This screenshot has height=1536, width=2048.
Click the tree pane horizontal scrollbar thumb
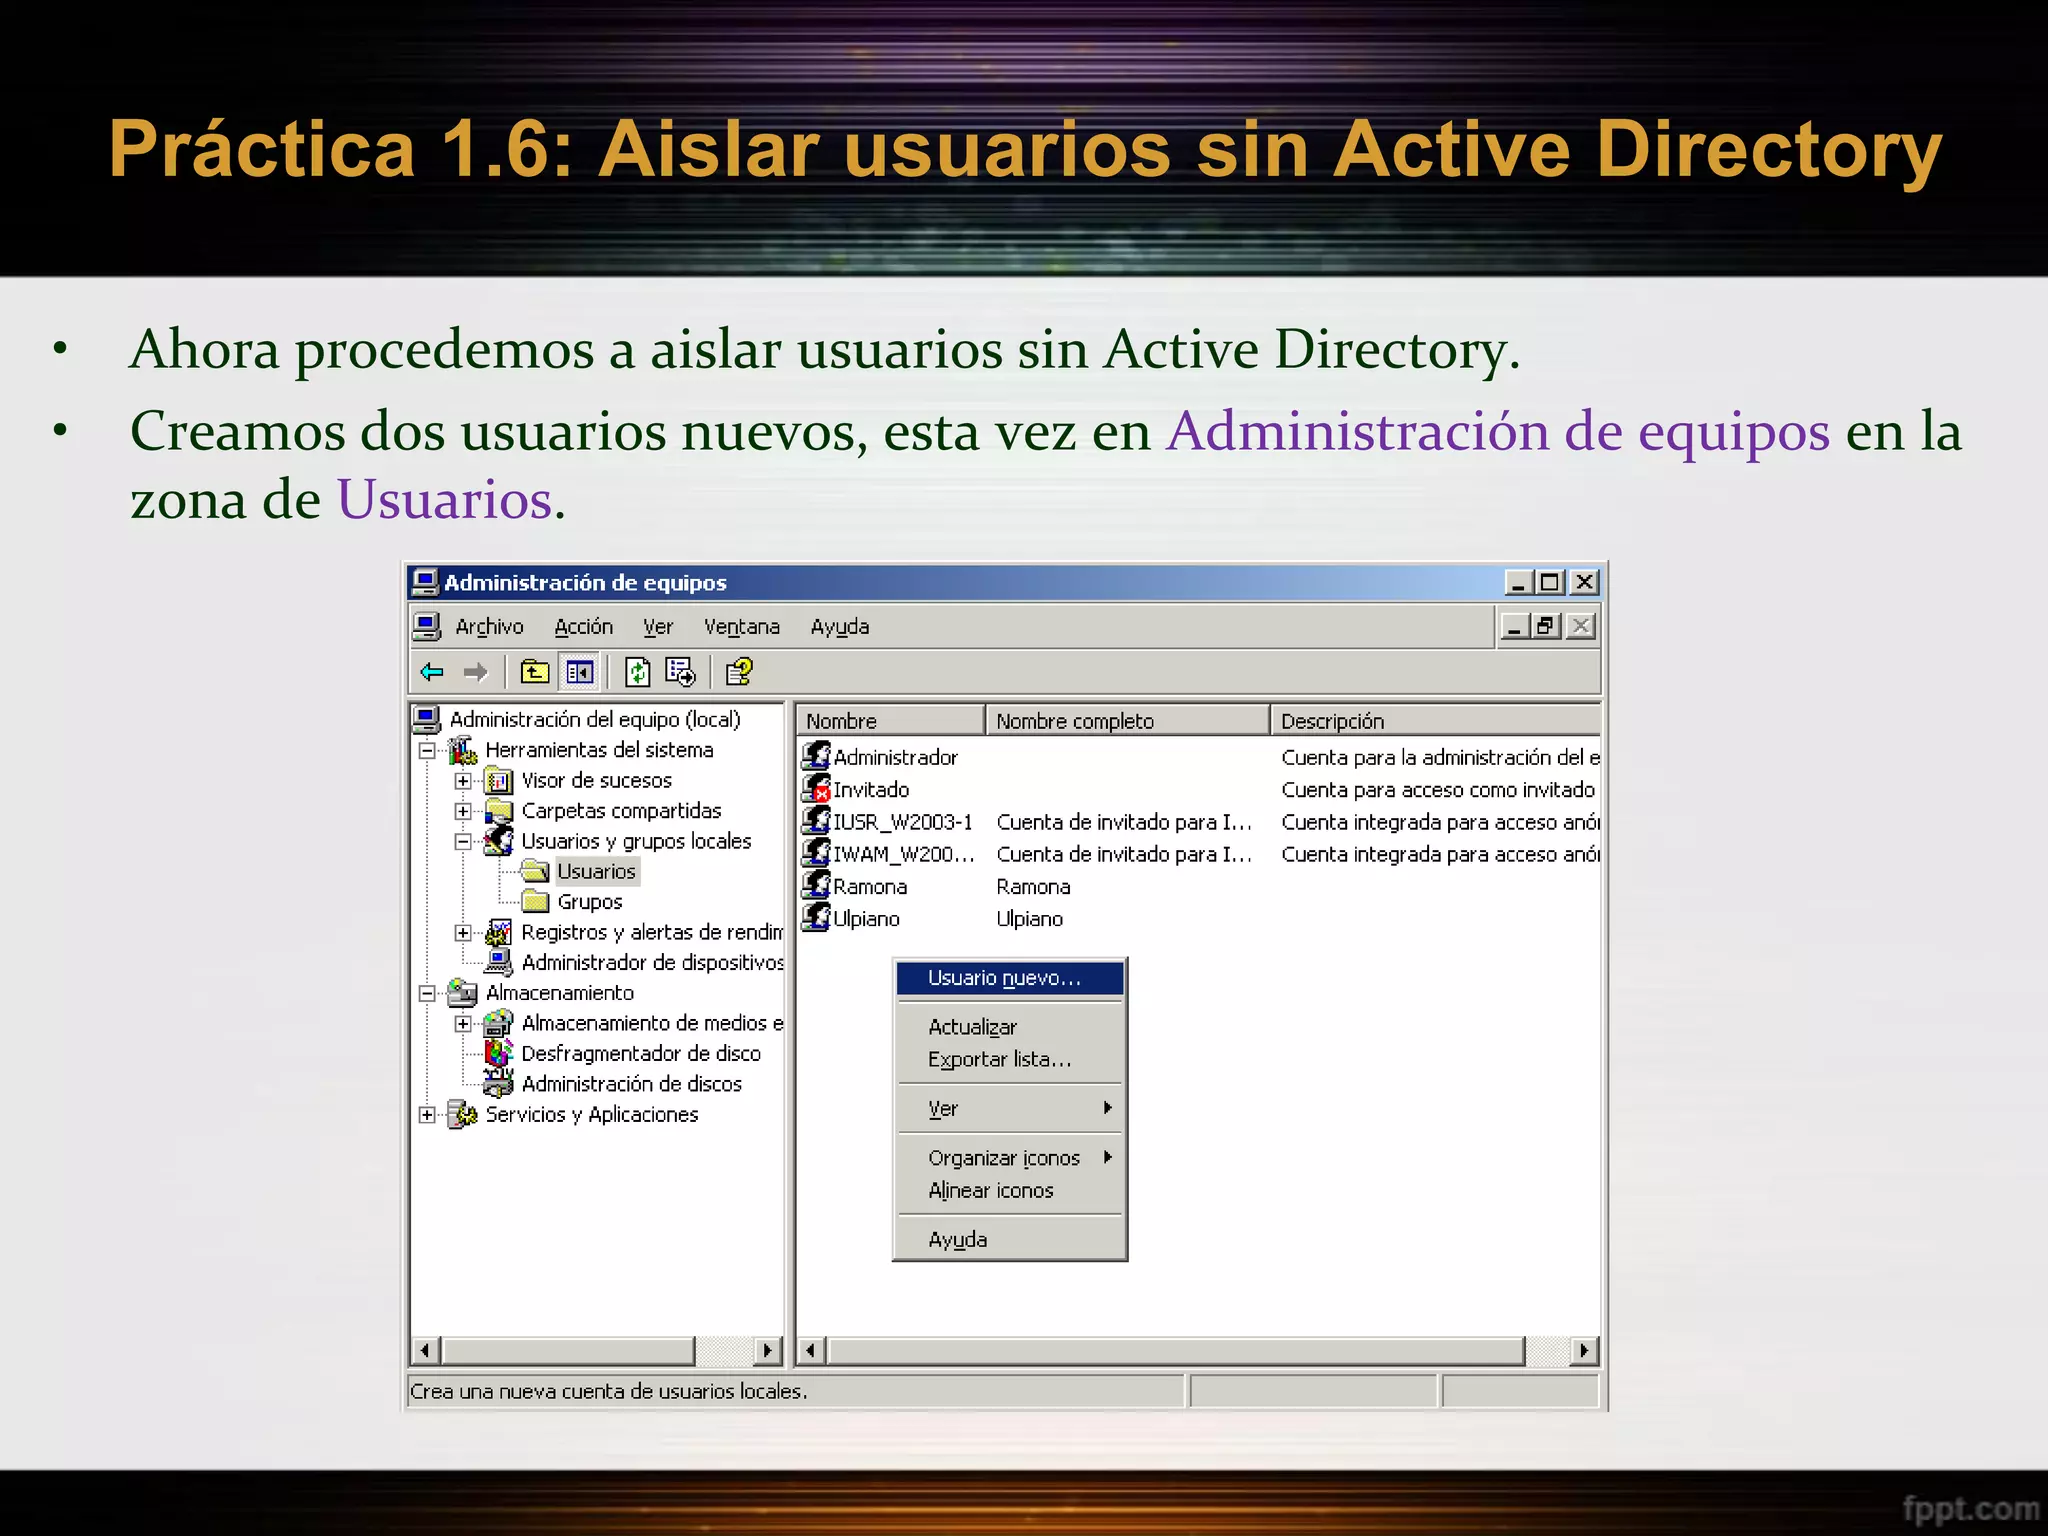tap(568, 1351)
